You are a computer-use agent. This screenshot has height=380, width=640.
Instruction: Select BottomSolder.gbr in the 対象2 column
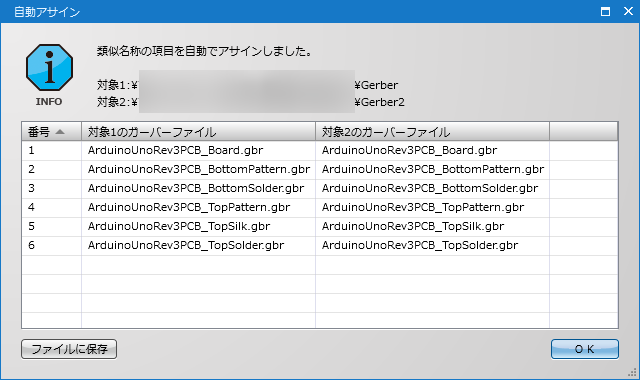[x=430, y=188]
